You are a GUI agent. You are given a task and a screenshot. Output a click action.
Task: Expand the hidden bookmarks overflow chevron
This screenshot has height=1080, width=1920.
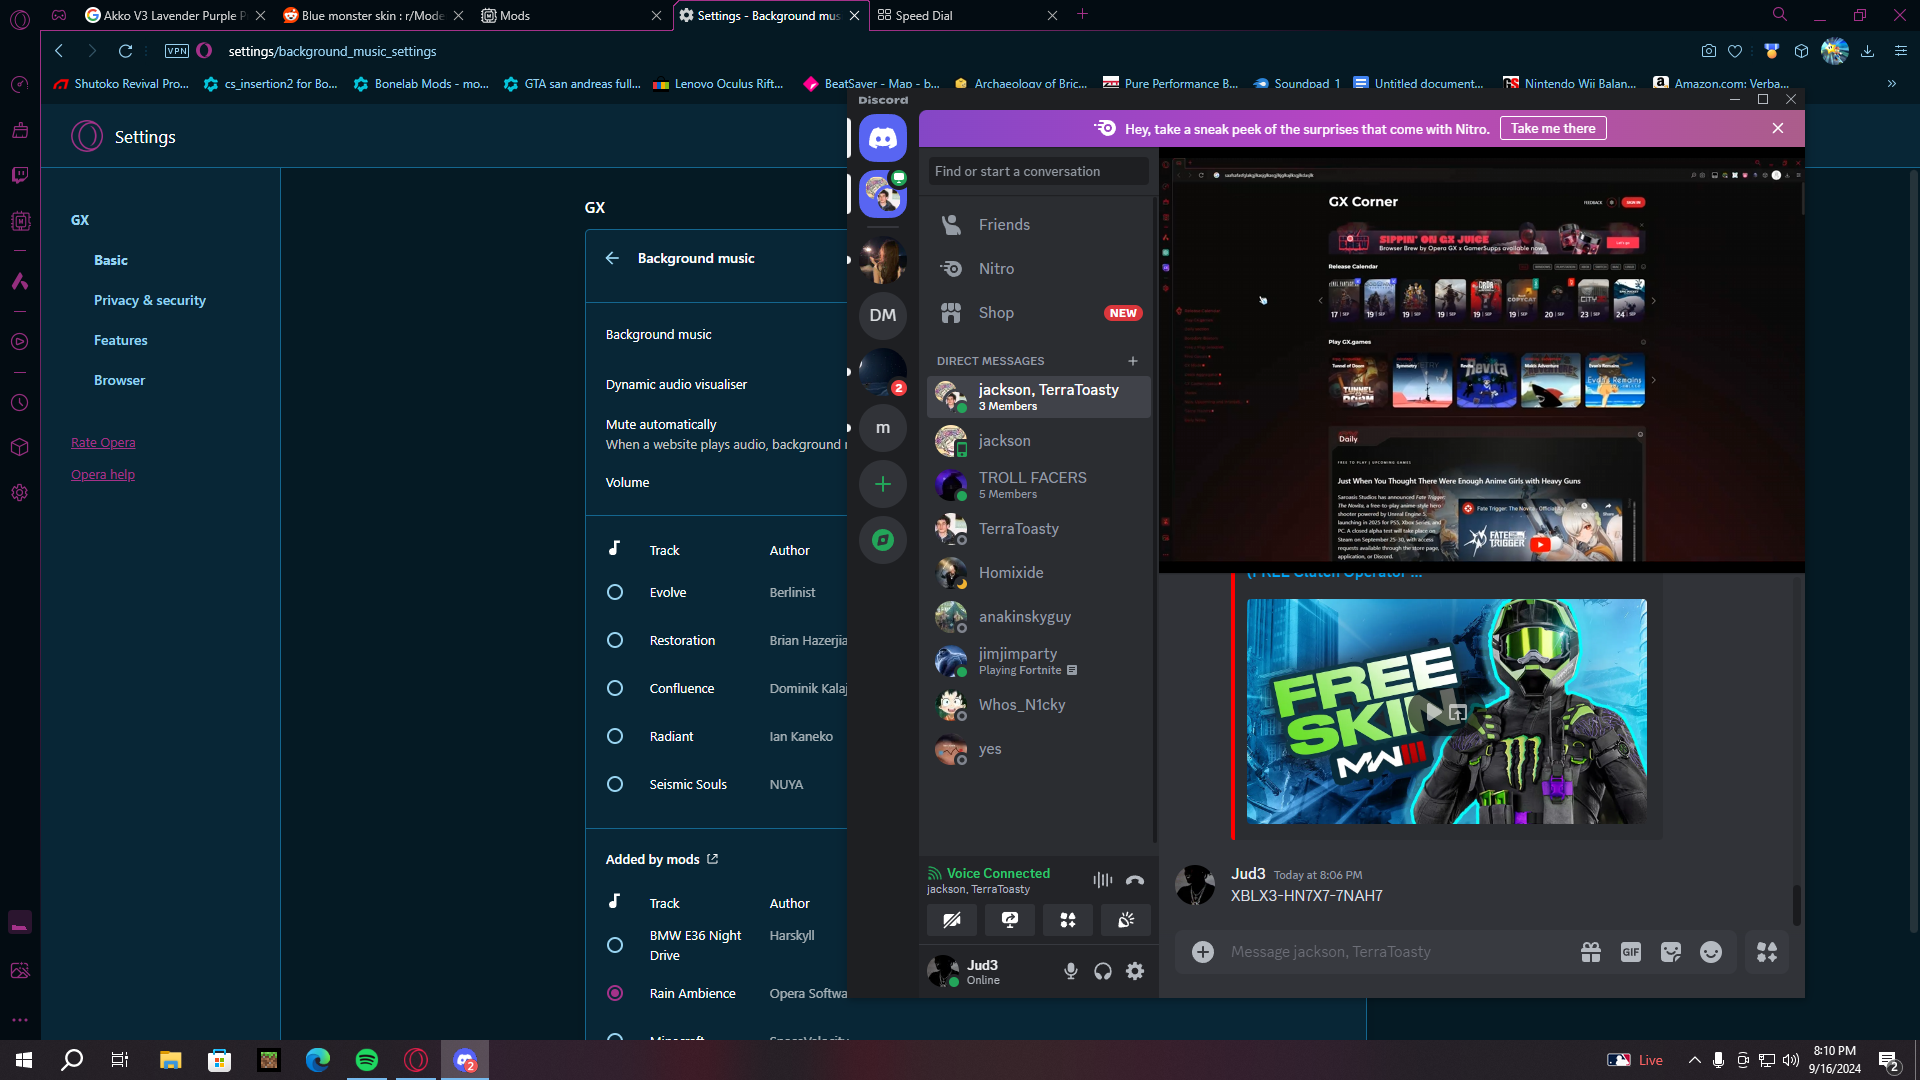point(1892,84)
